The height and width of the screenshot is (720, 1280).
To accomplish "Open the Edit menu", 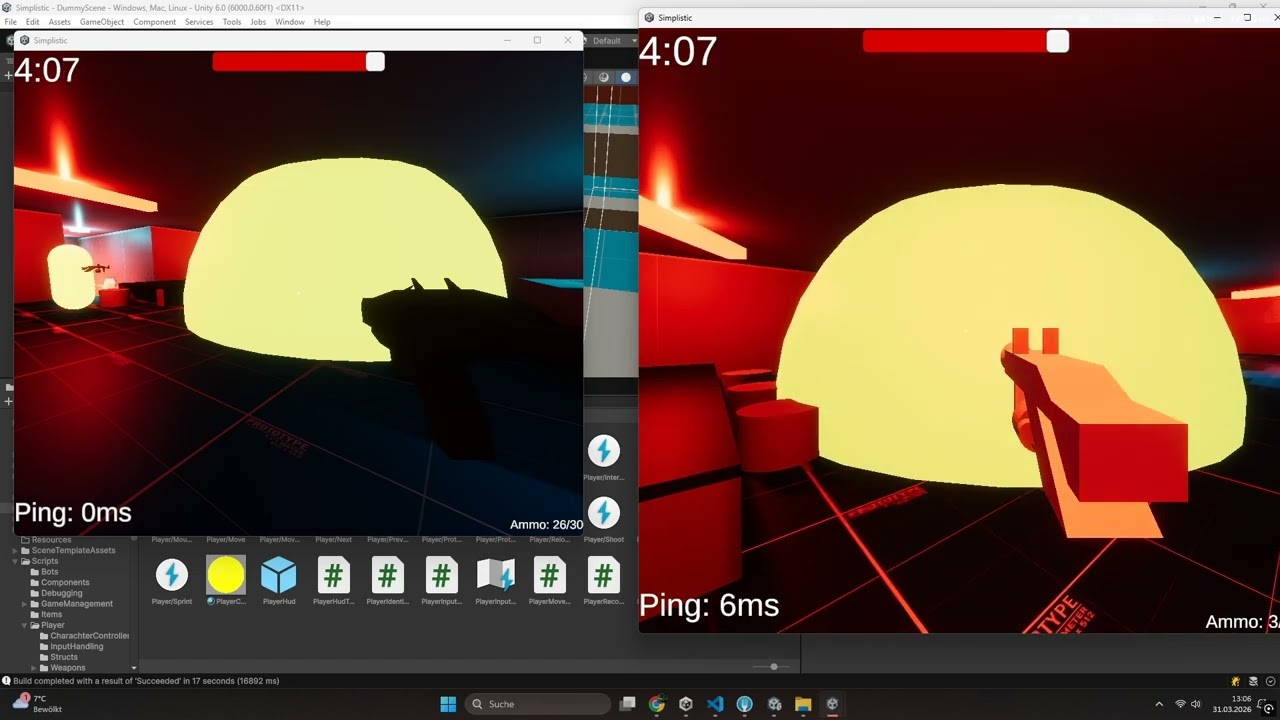I will [33, 22].
